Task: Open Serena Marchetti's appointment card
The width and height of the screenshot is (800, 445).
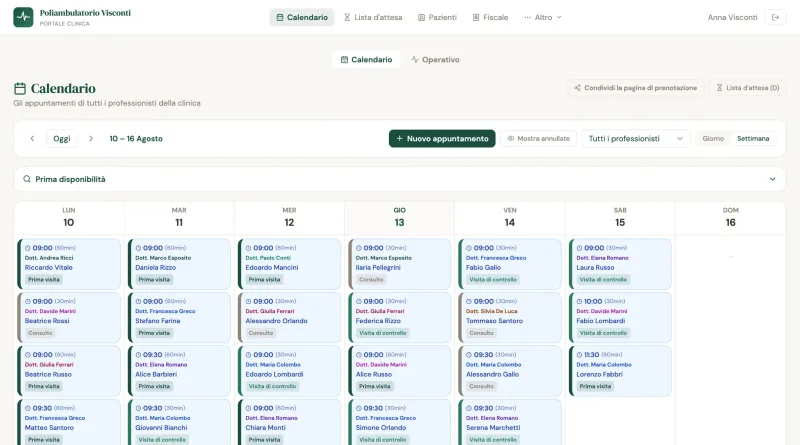Action: coord(510,422)
